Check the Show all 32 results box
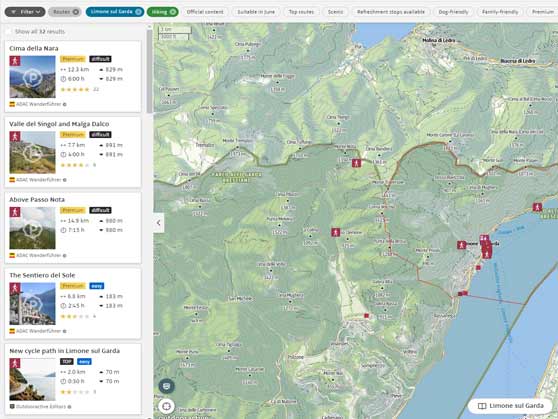 point(9,32)
